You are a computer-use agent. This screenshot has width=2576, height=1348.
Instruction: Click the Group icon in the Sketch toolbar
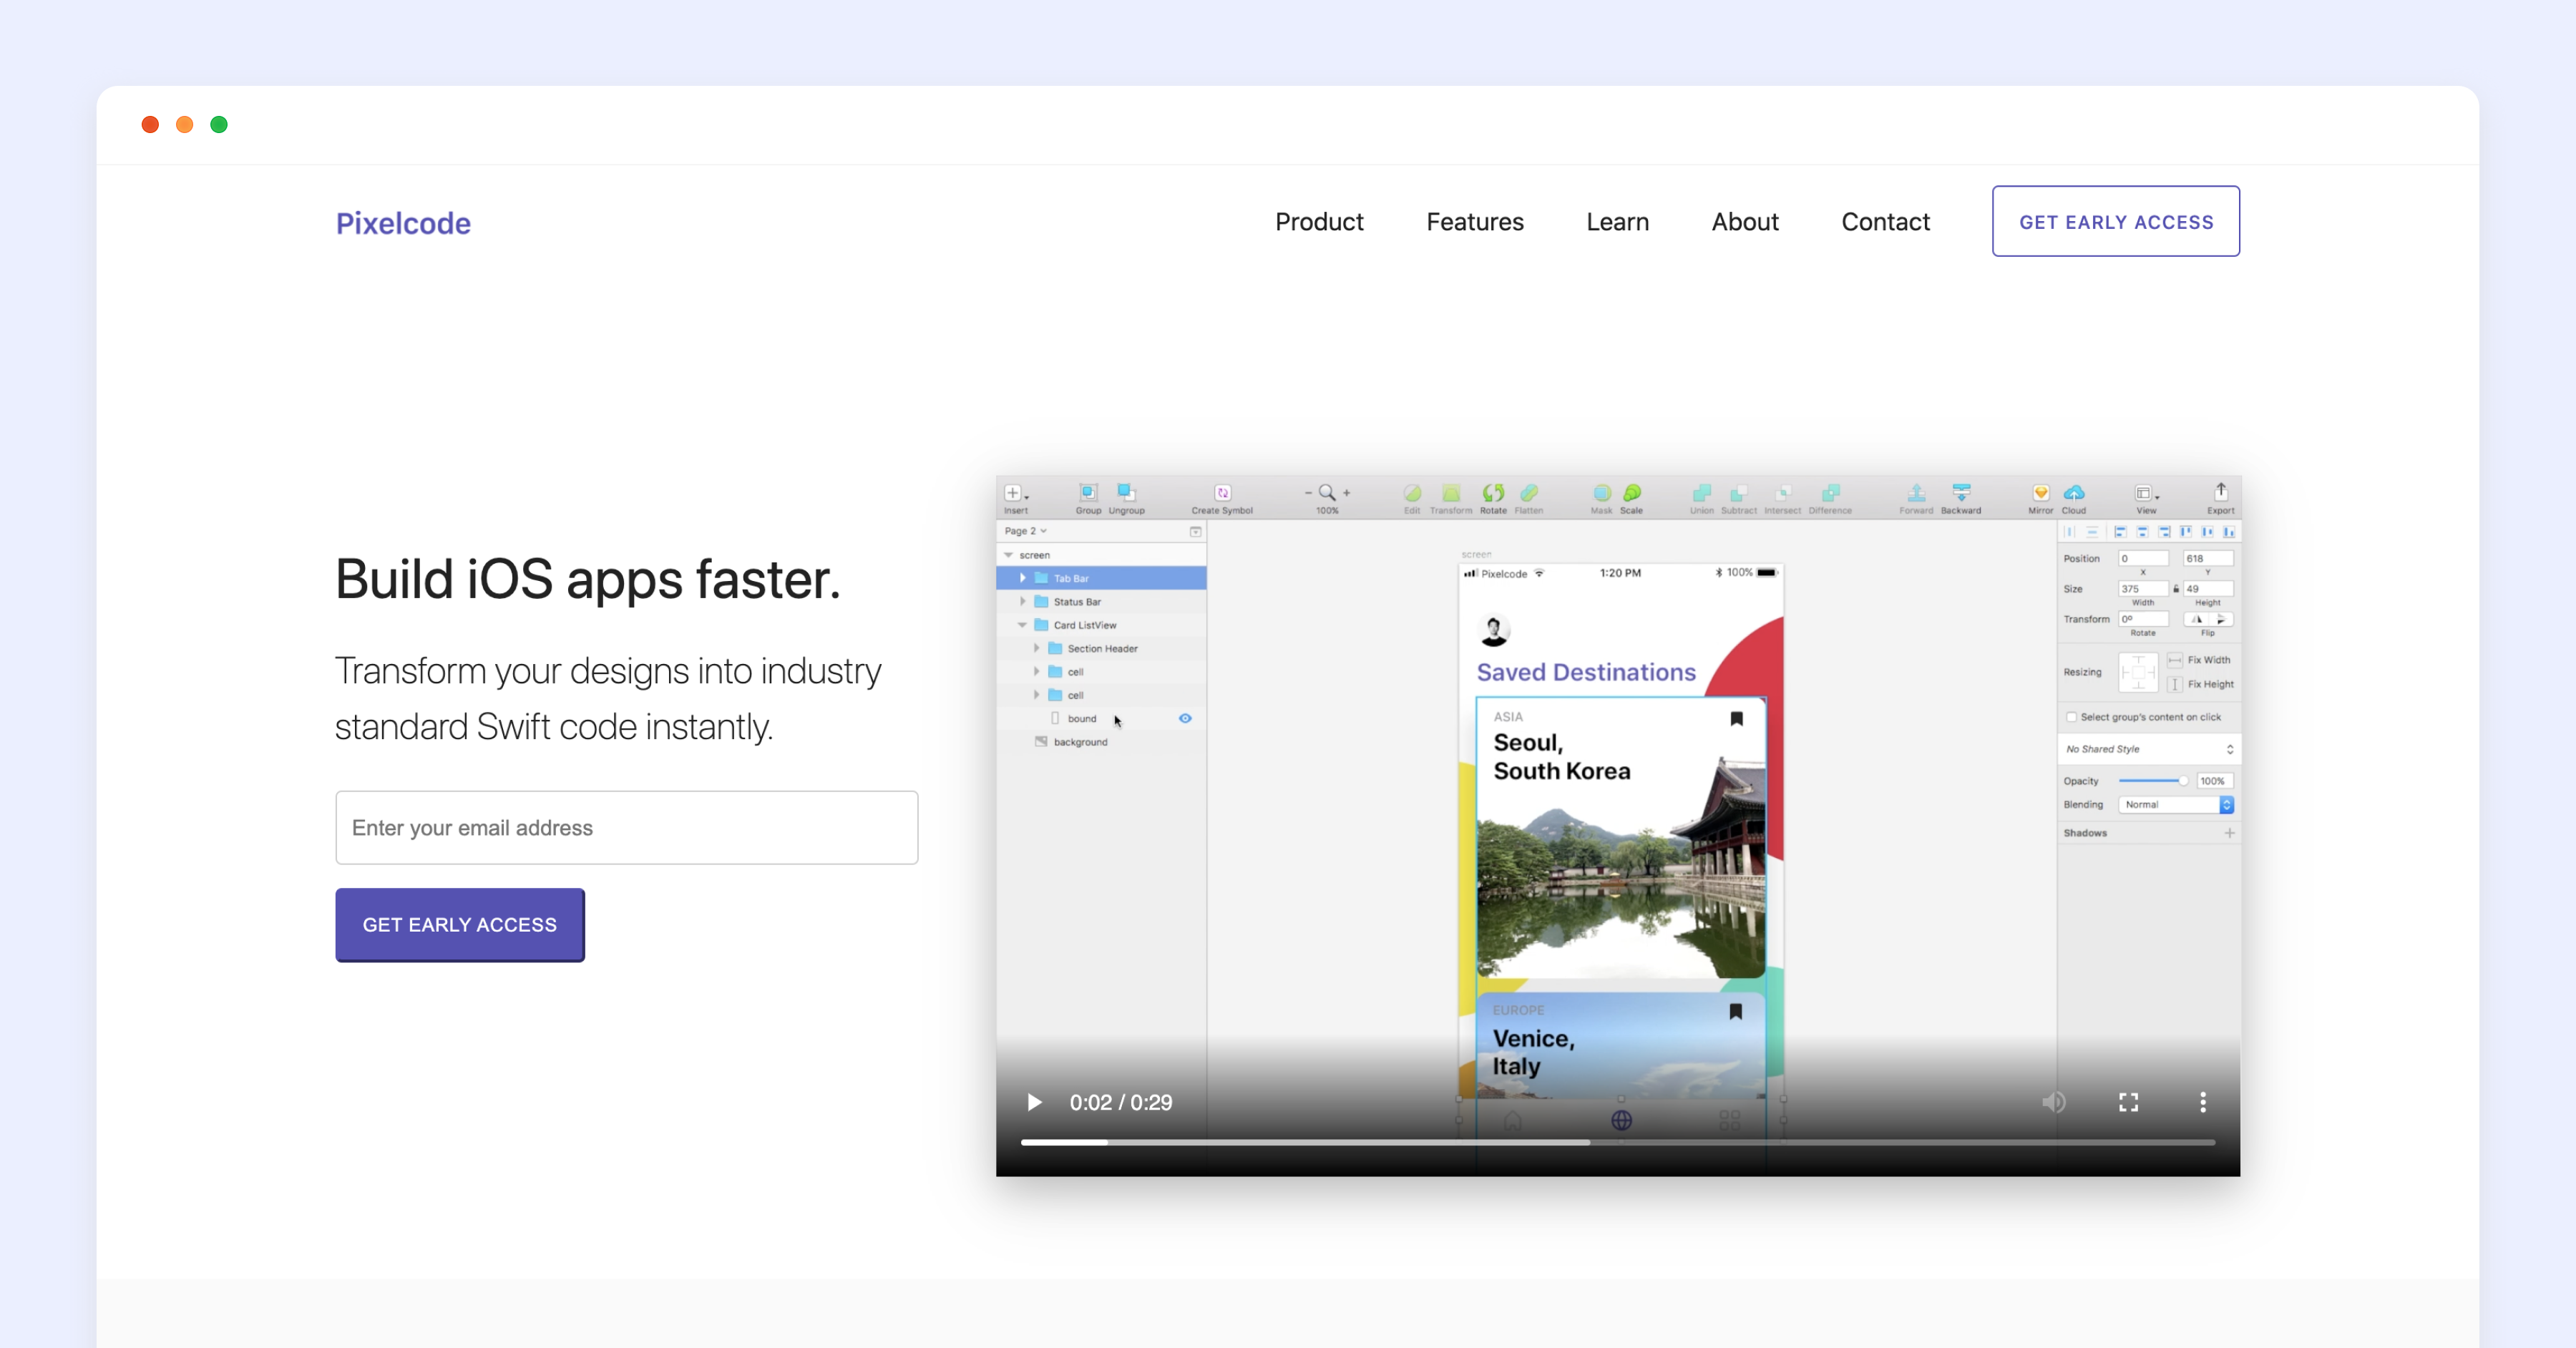(x=1088, y=493)
